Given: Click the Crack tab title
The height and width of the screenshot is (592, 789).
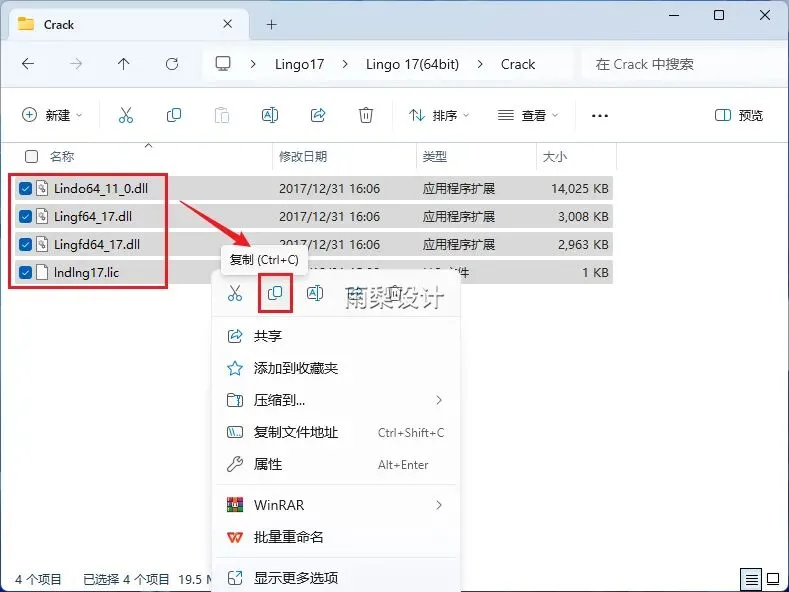Looking at the screenshot, I should point(59,24).
